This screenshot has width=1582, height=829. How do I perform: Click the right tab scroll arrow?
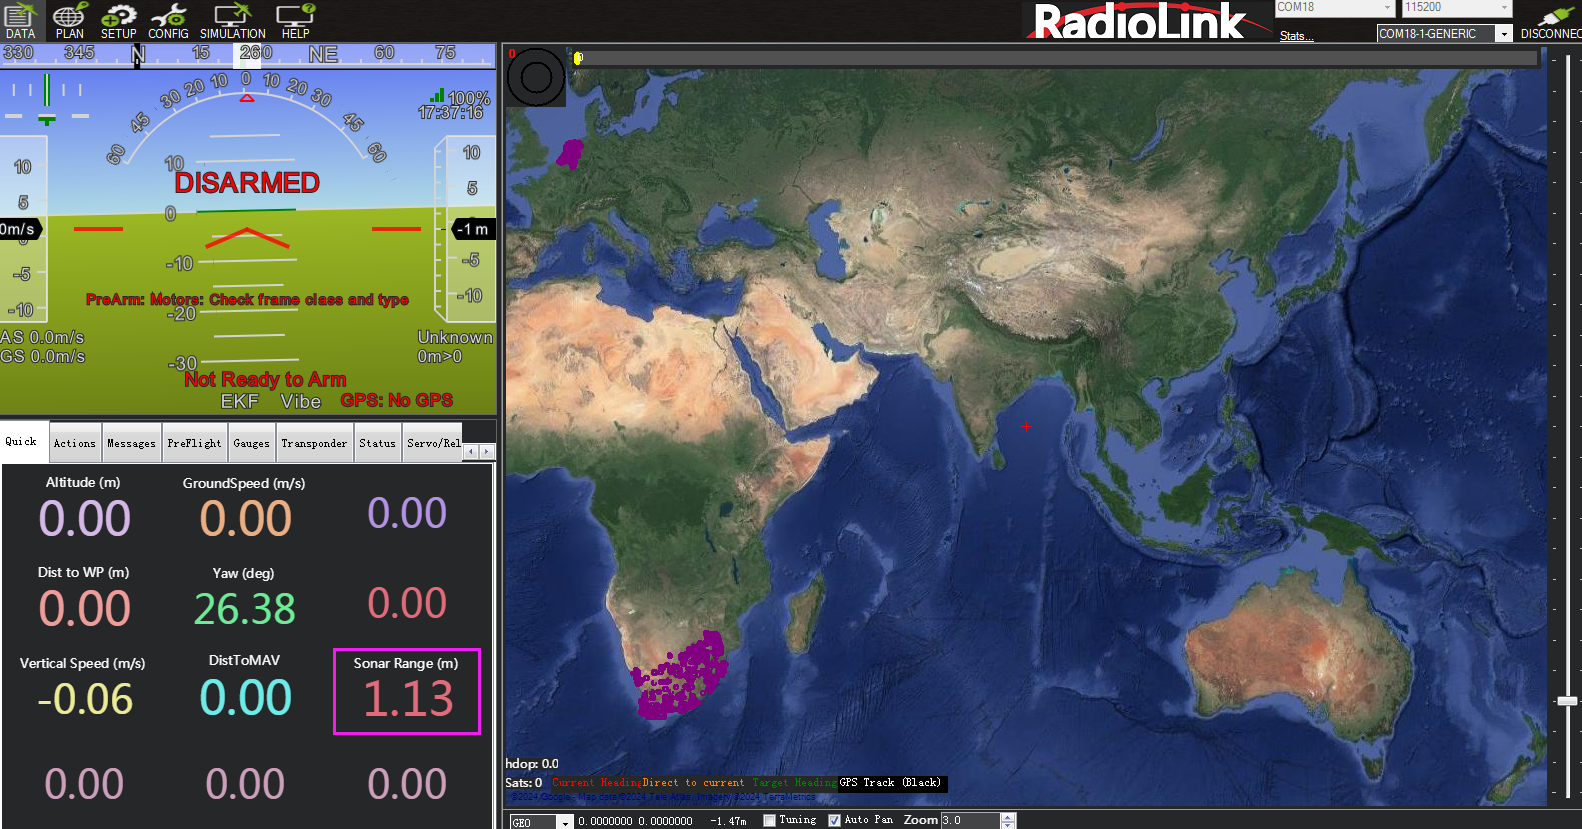click(487, 452)
